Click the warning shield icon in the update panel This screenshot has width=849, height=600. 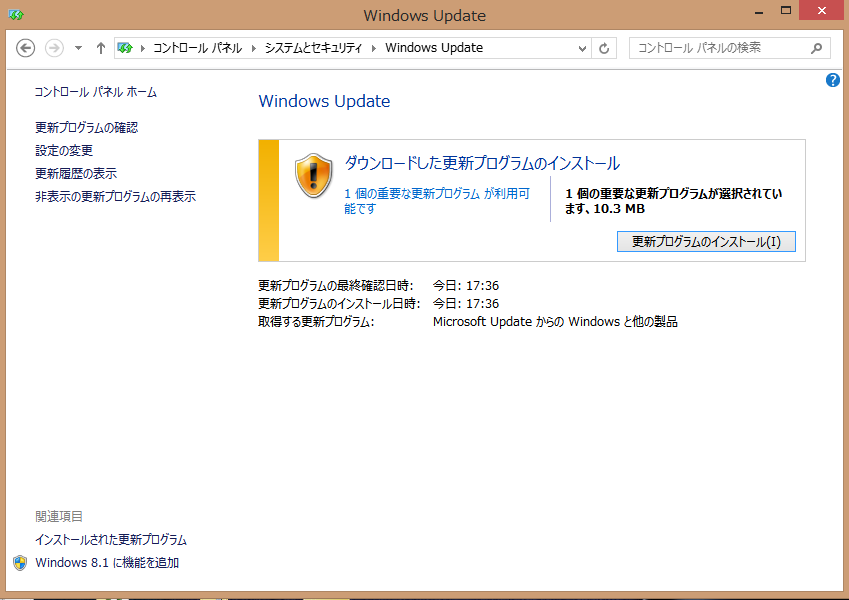click(x=314, y=175)
